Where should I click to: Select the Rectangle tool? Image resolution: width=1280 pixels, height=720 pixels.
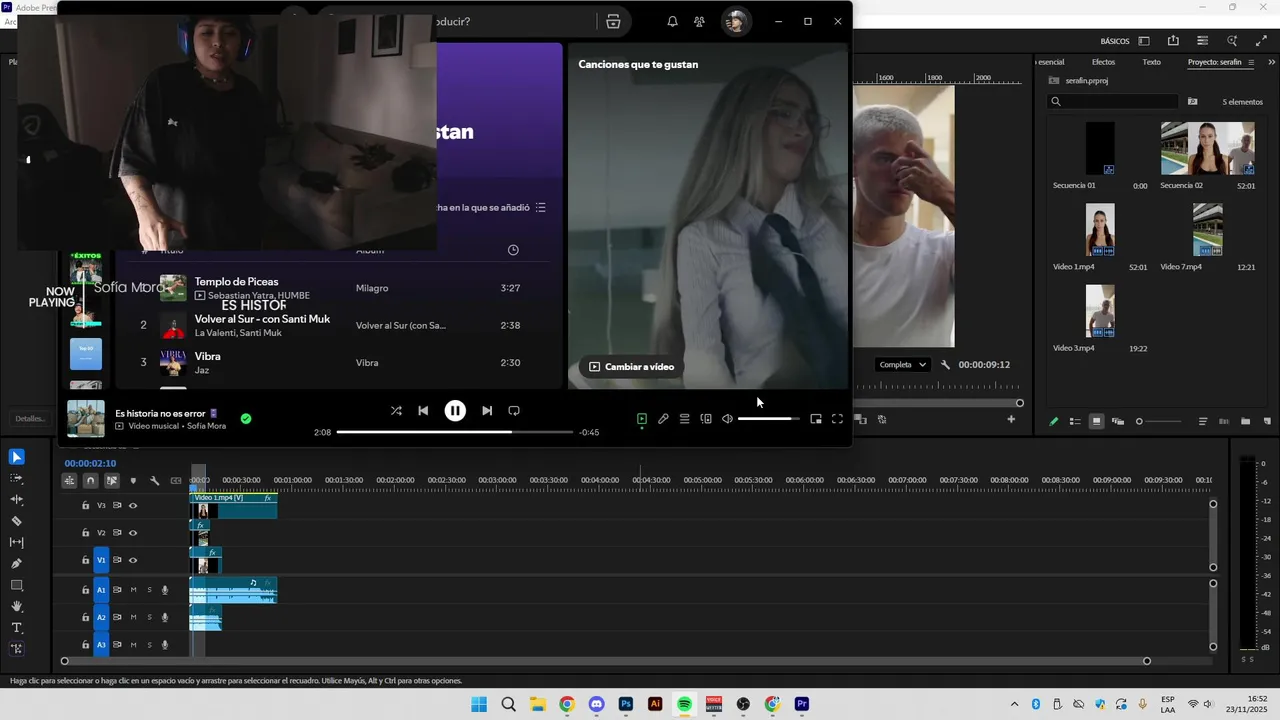coord(17,585)
